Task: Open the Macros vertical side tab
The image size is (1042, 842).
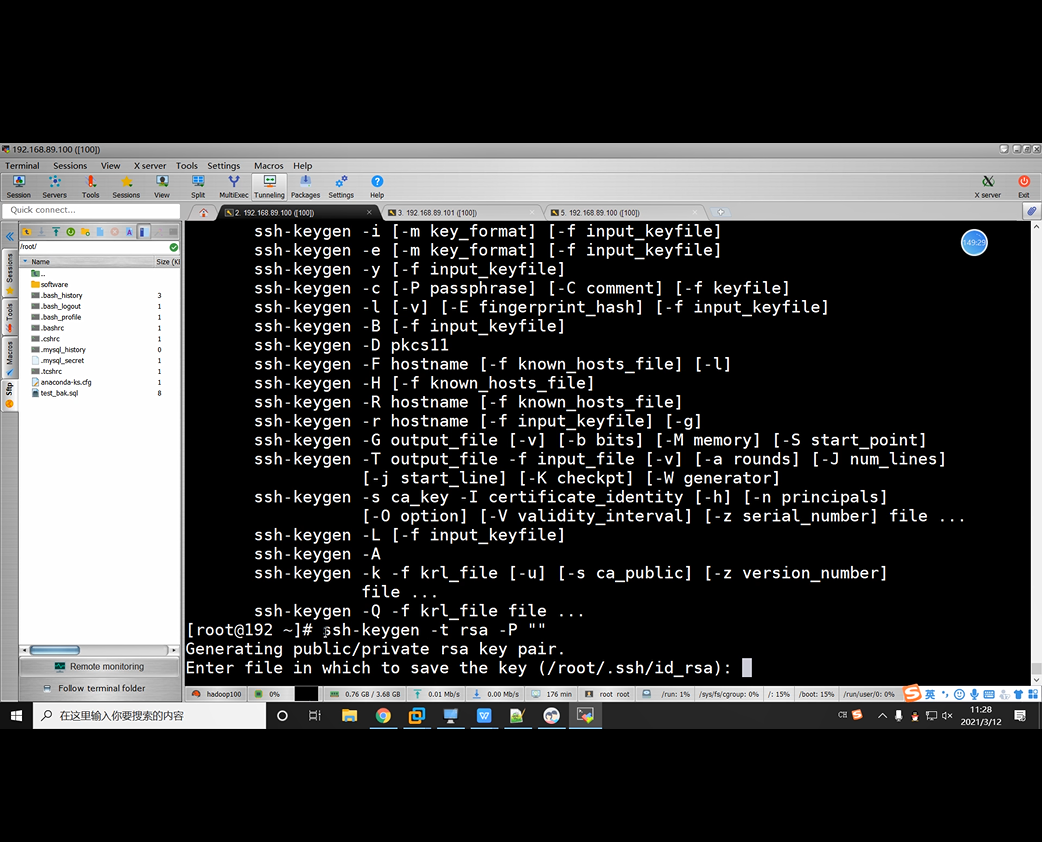Action: click(x=10, y=358)
